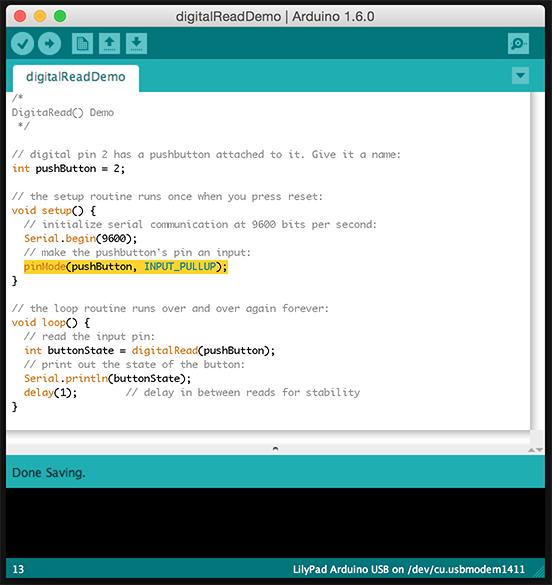Open the Serial Monitor
The width and height of the screenshot is (552, 585).
(x=518, y=44)
